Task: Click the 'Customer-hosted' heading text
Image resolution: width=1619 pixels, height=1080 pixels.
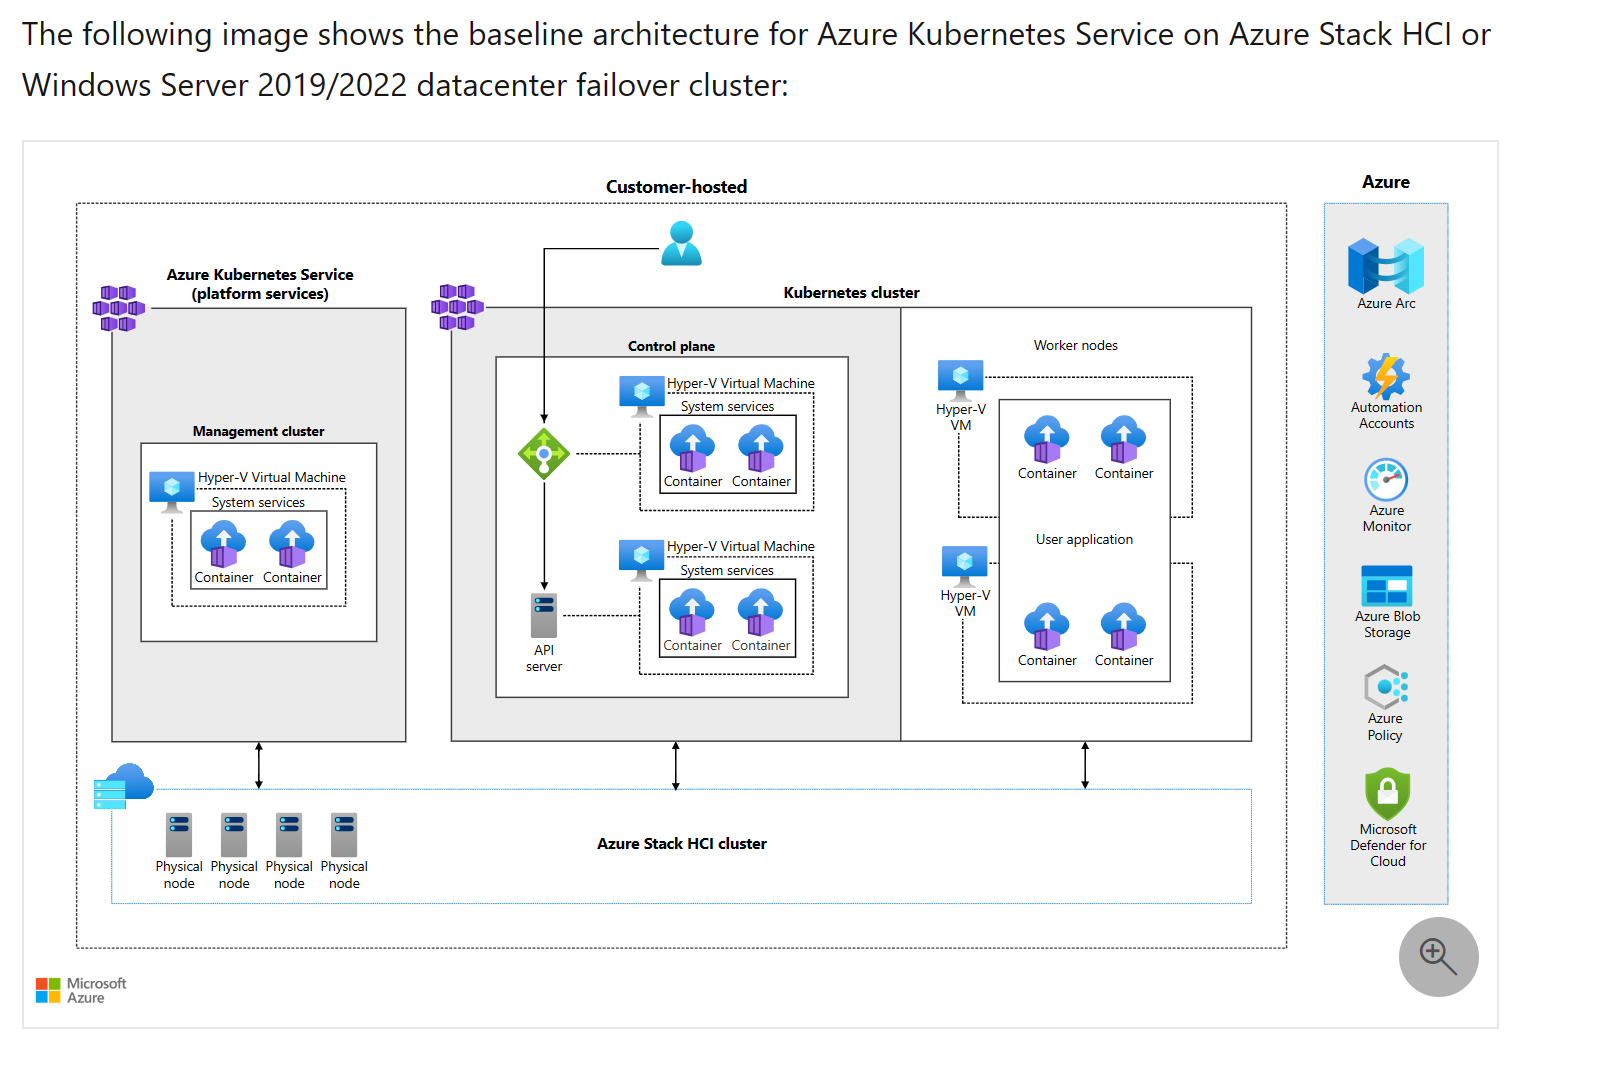Action: pos(677,187)
